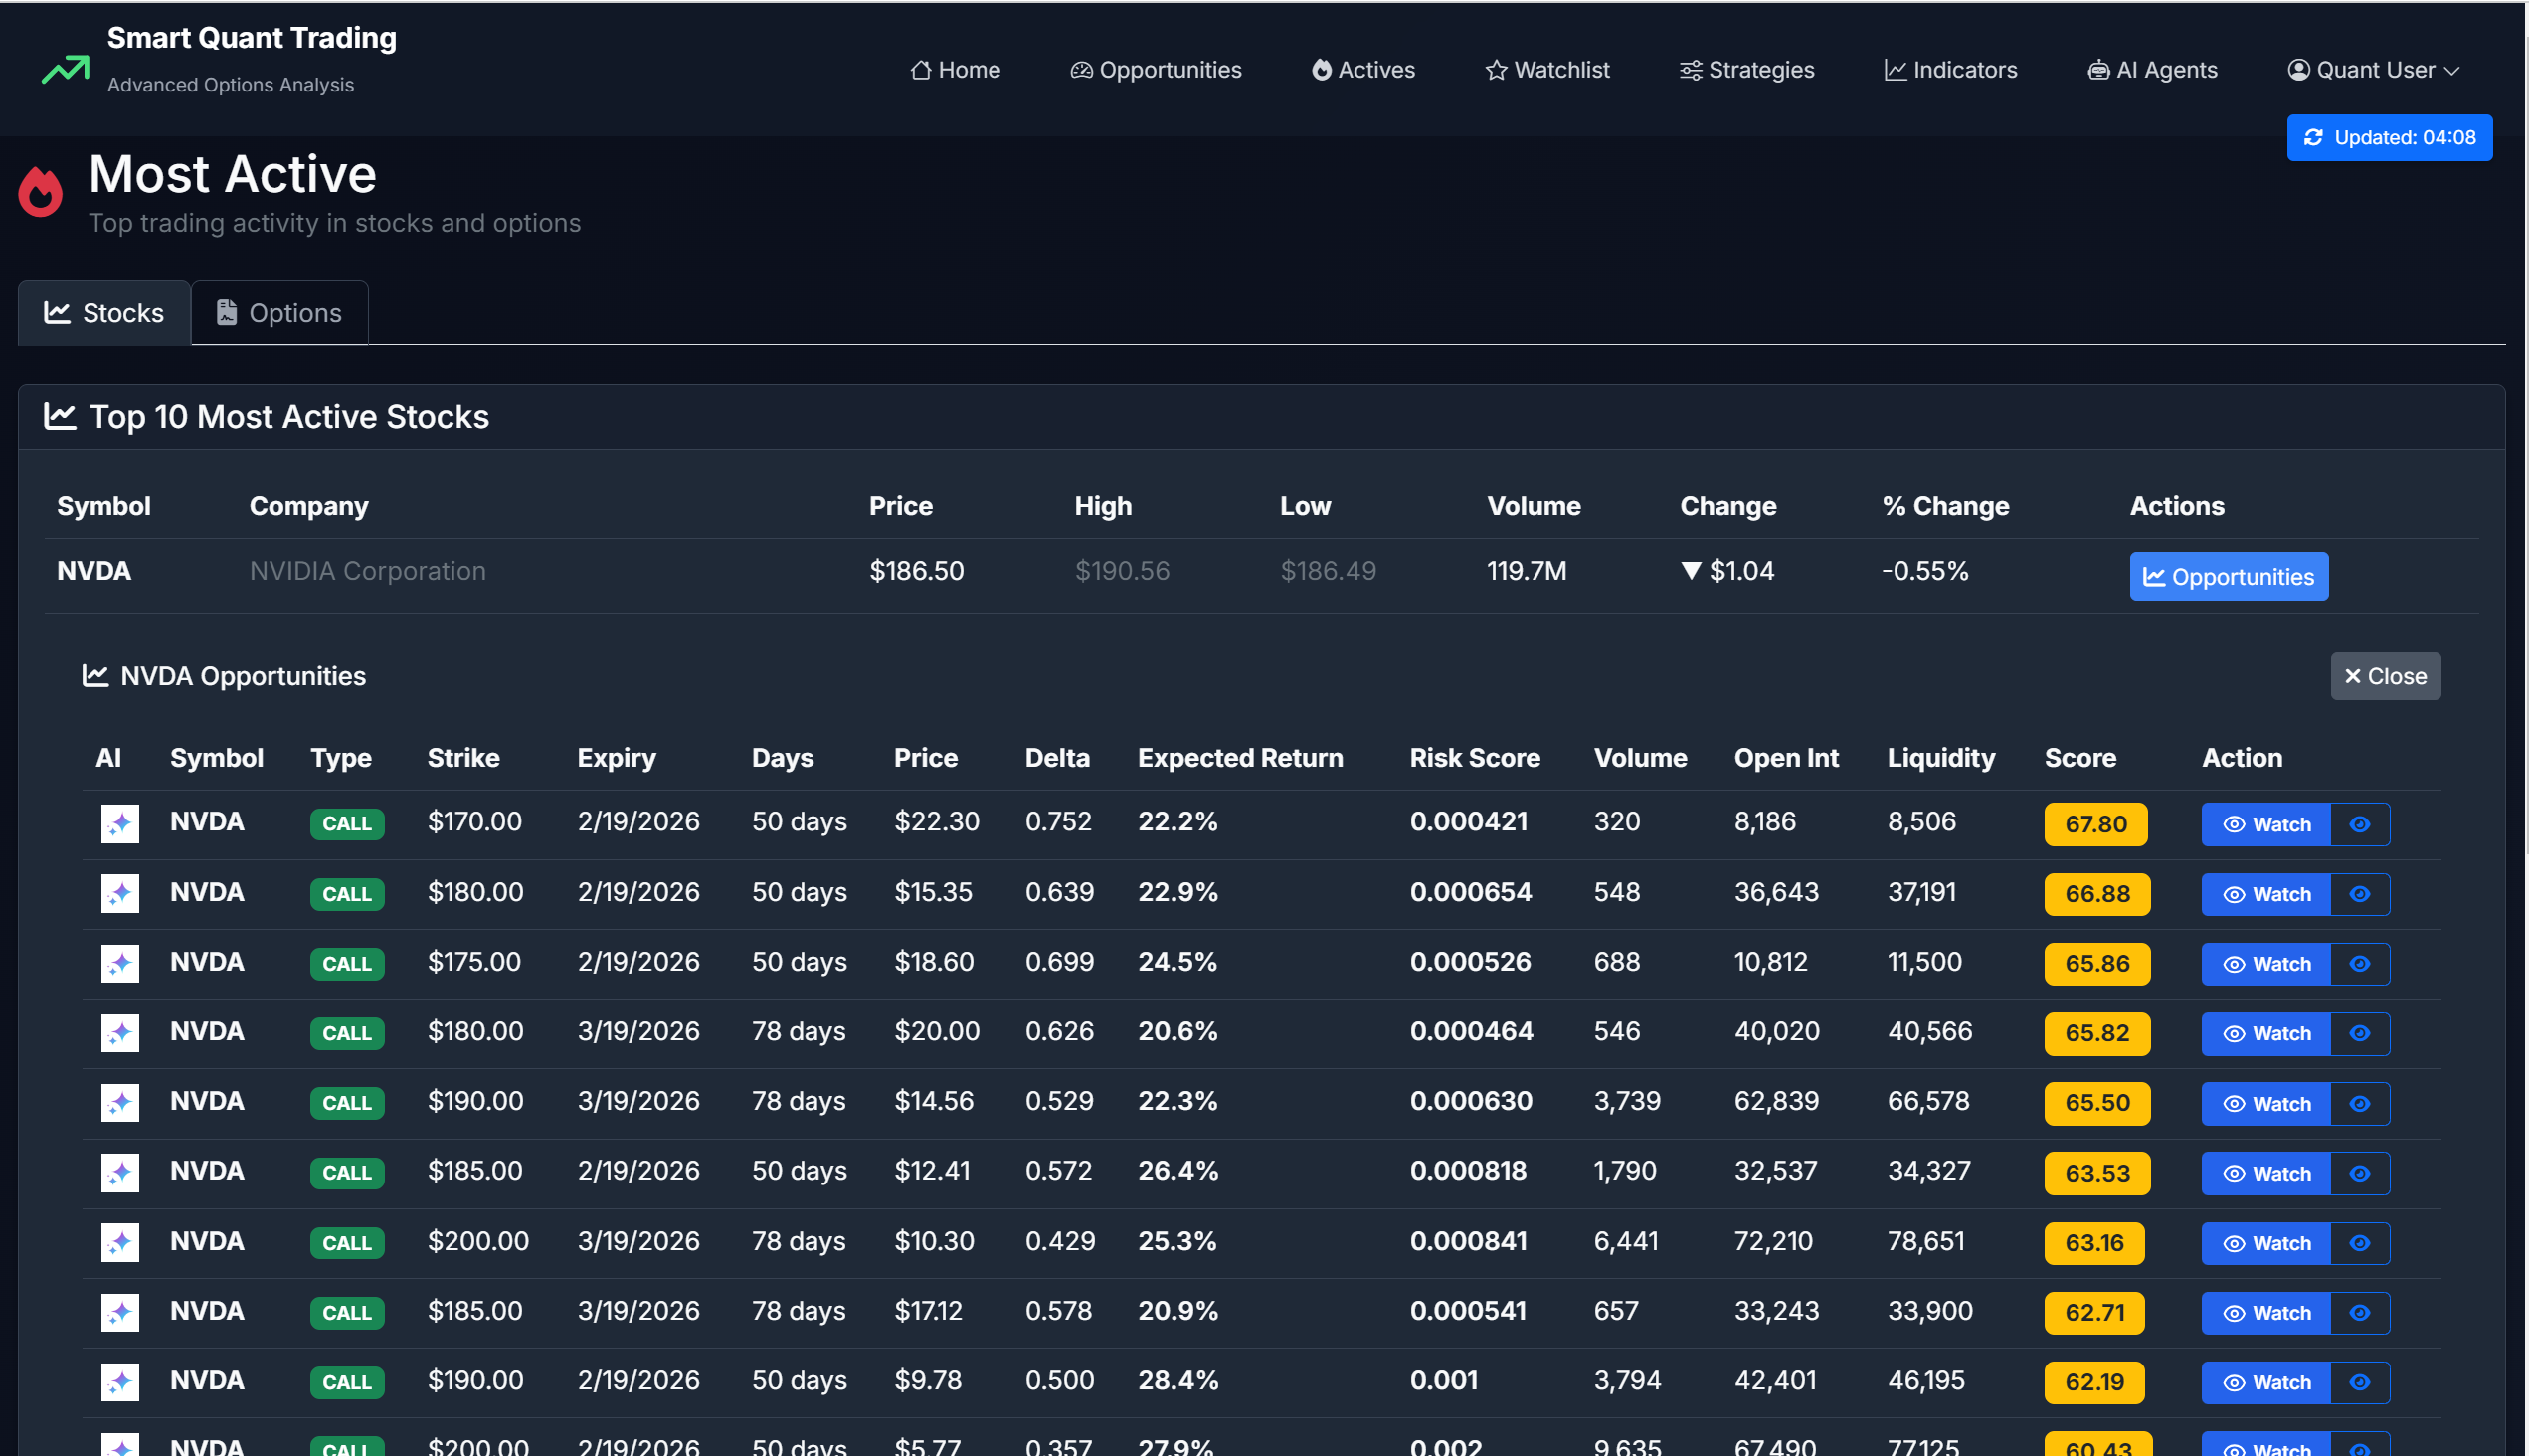Click the chart icon beside Top 10 Most Active Stocks
2529x1456 pixels.
[61, 416]
